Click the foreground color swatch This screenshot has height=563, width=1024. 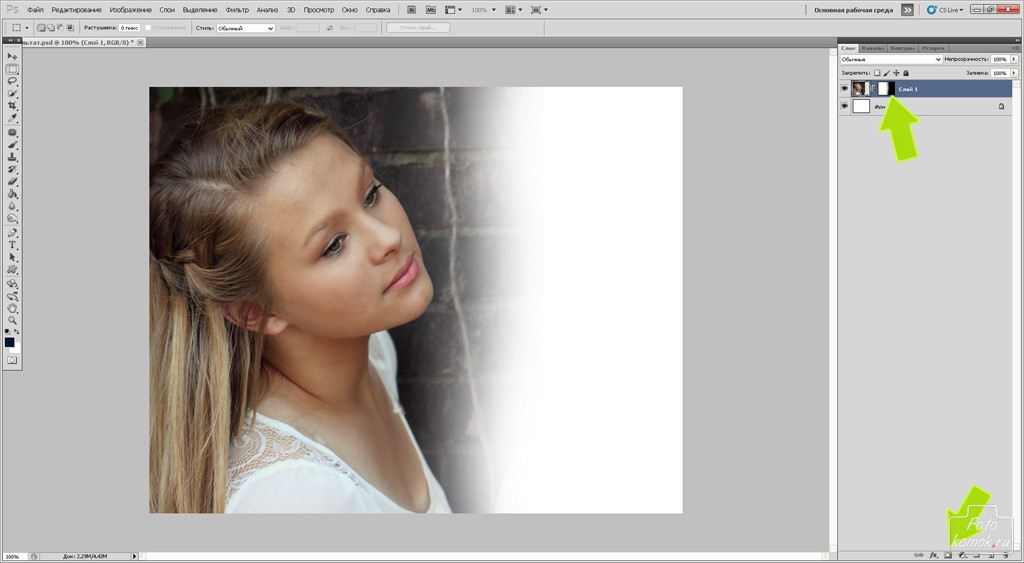[x=10, y=342]
